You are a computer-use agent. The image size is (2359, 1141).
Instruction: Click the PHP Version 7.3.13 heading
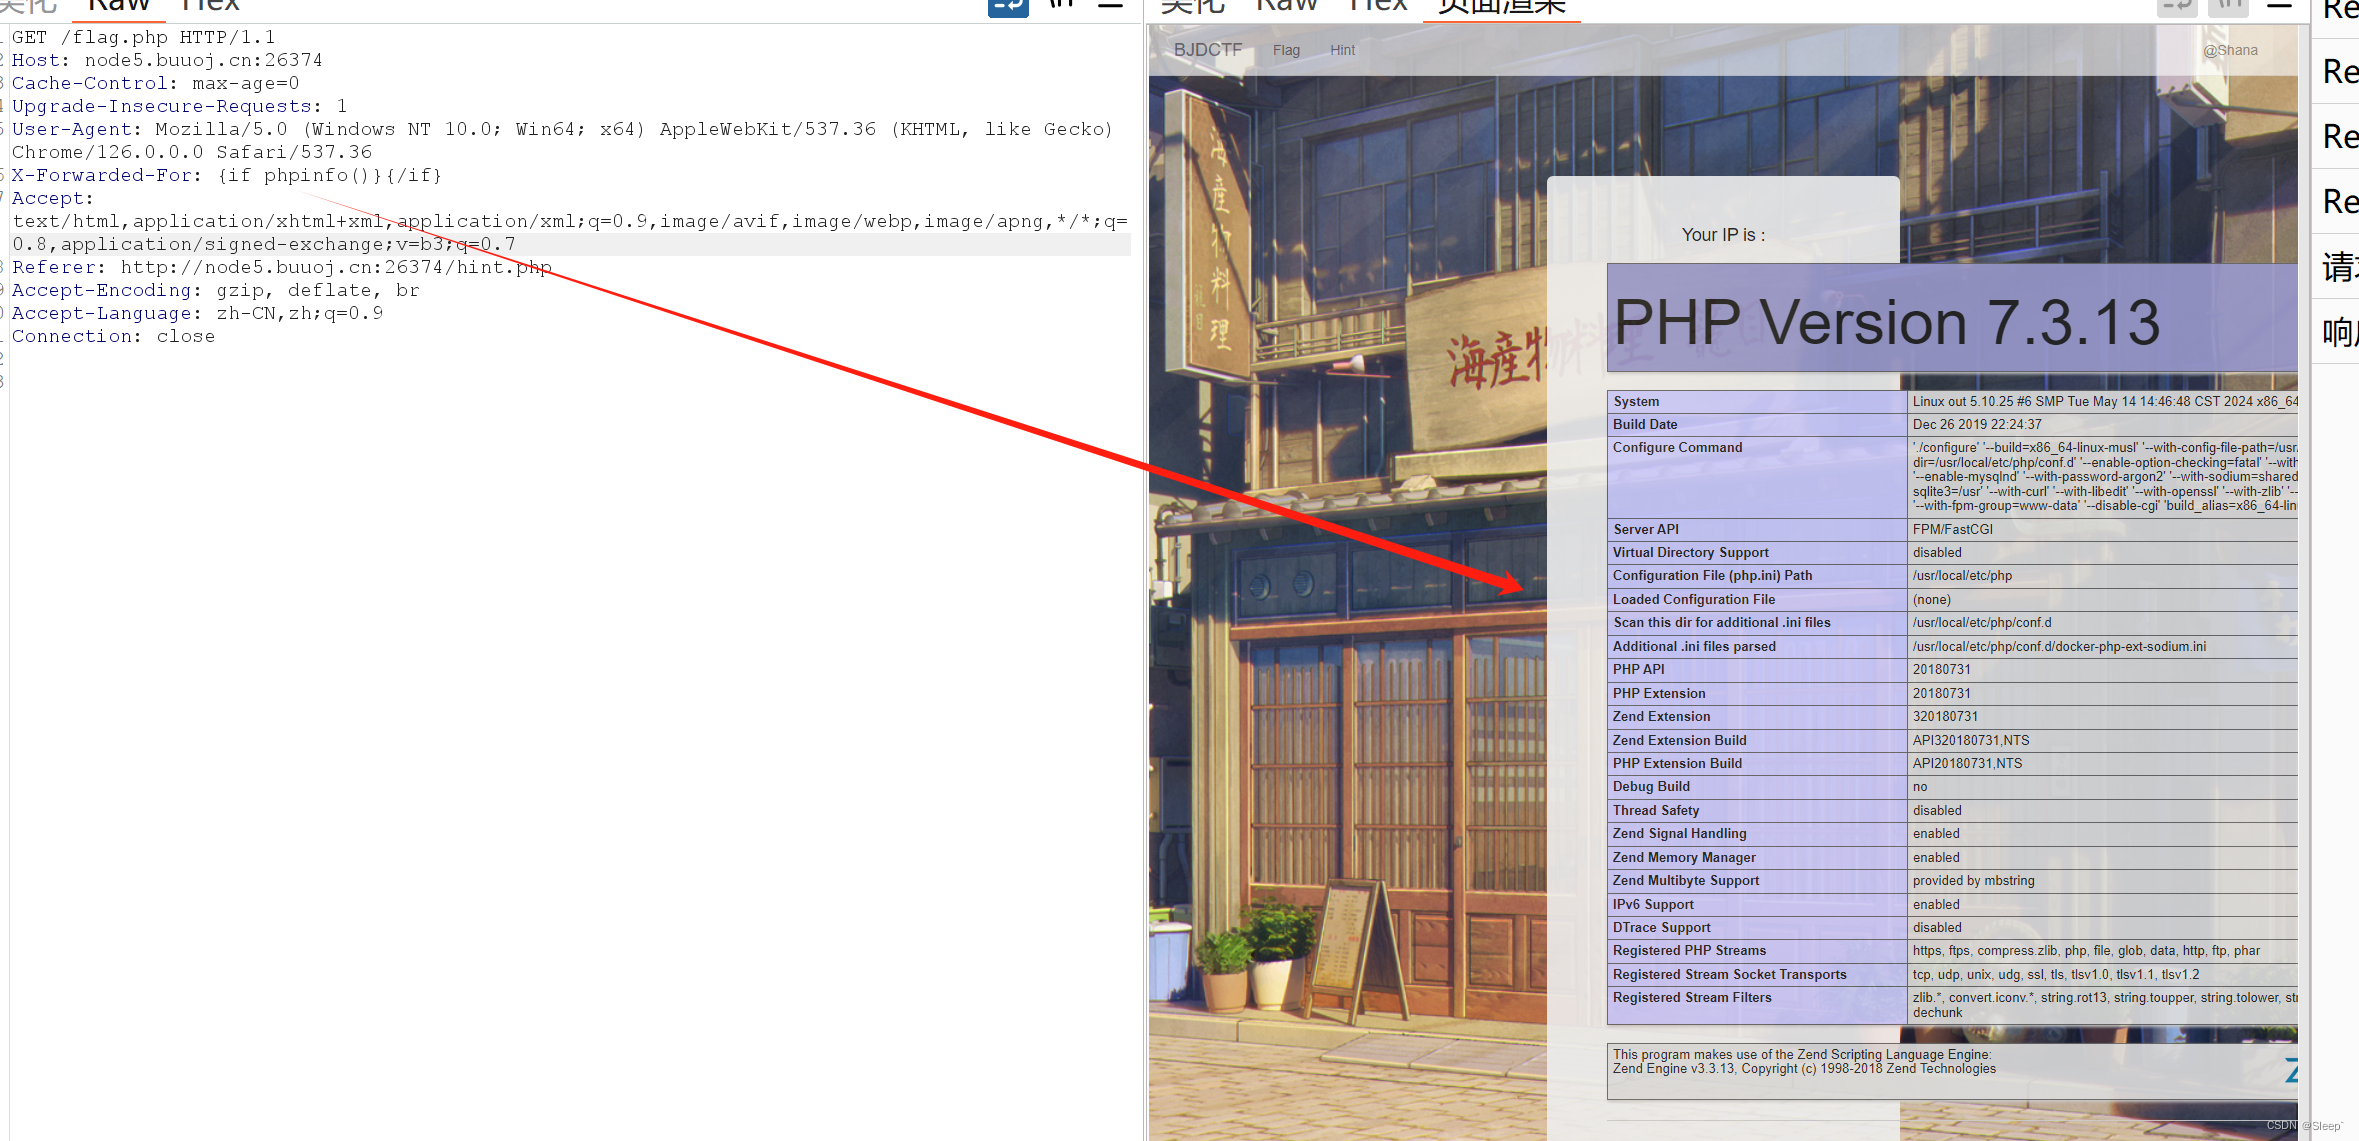1887,322
